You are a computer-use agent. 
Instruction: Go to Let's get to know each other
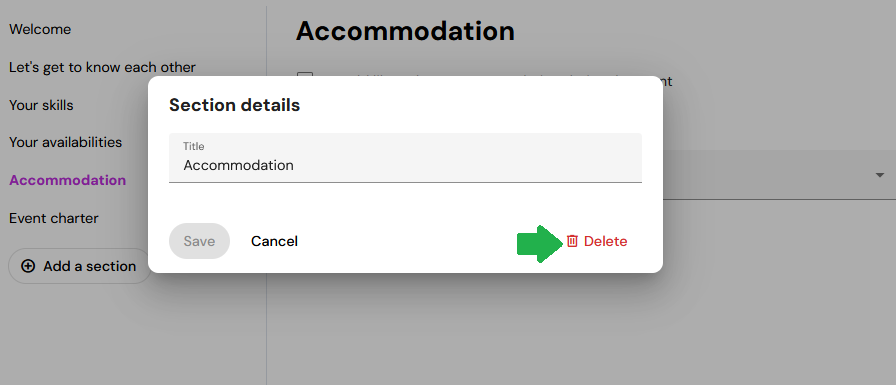point(102,67)
